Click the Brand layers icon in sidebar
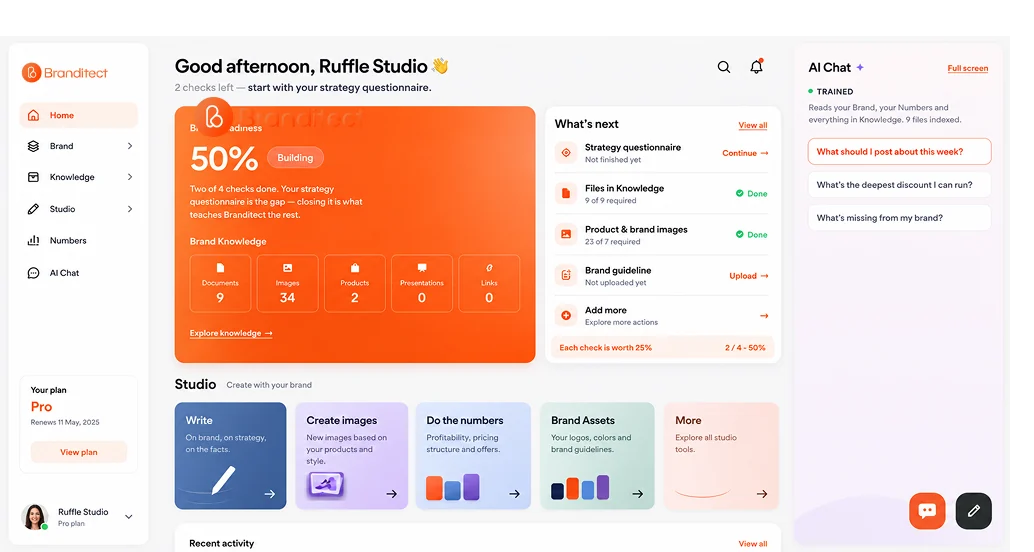 pyautogui.click(x=34, y=146)
